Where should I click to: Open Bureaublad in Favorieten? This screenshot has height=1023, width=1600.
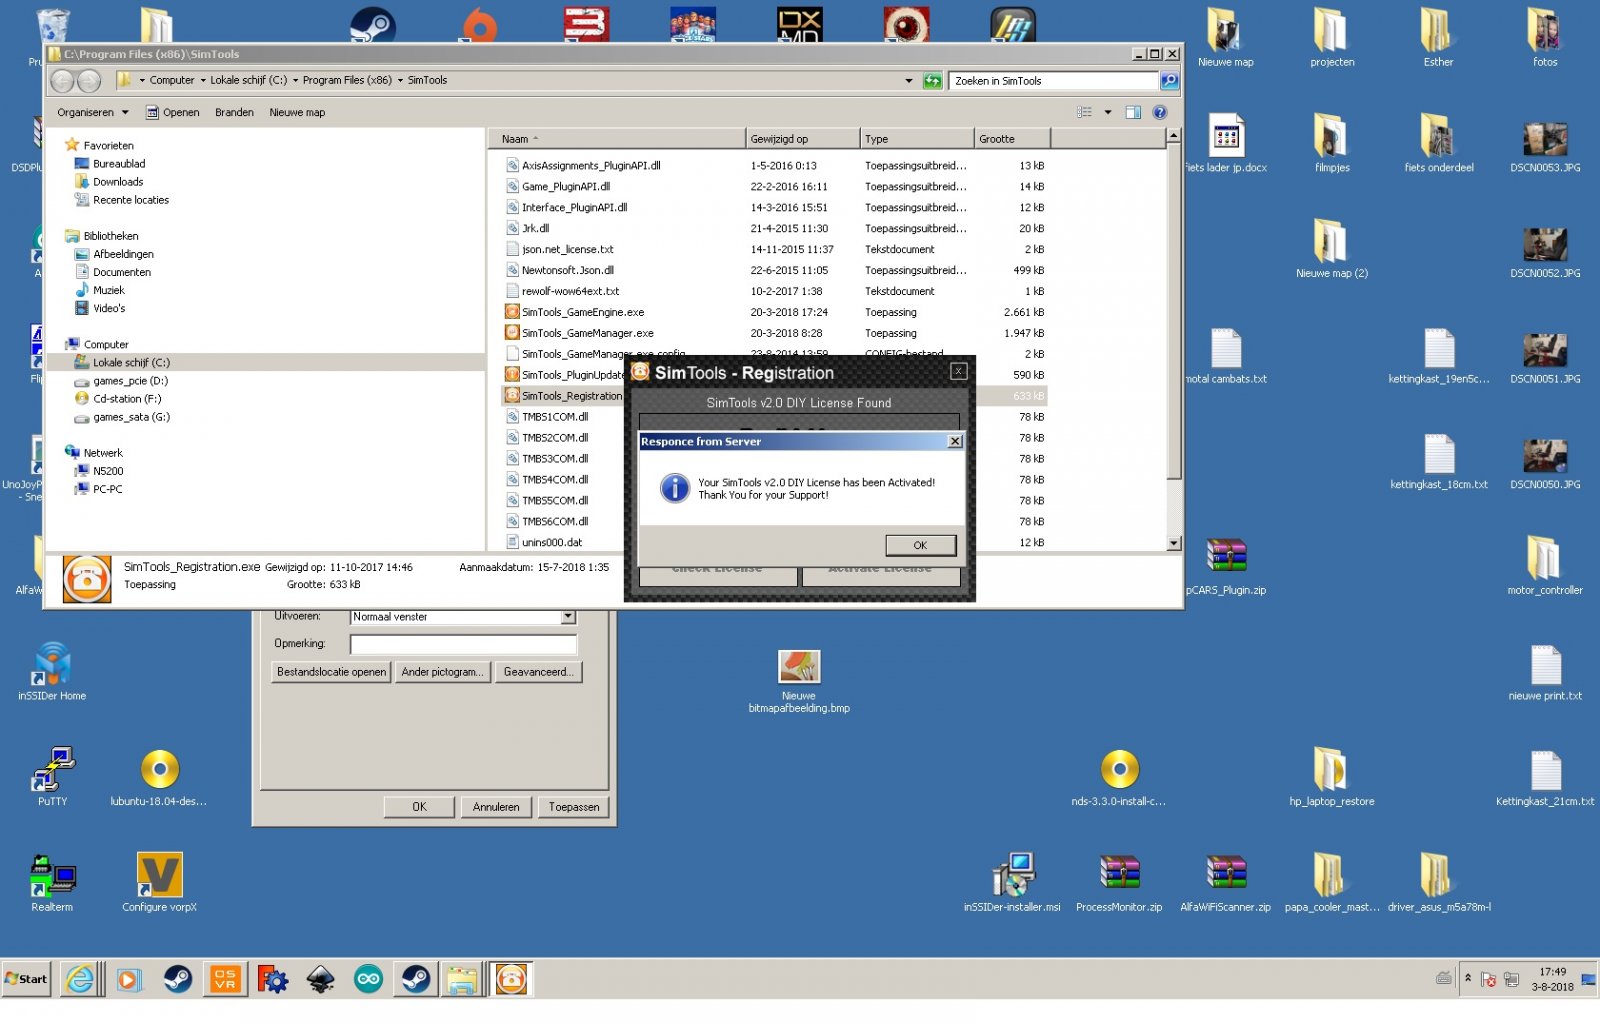coord(119,164)
